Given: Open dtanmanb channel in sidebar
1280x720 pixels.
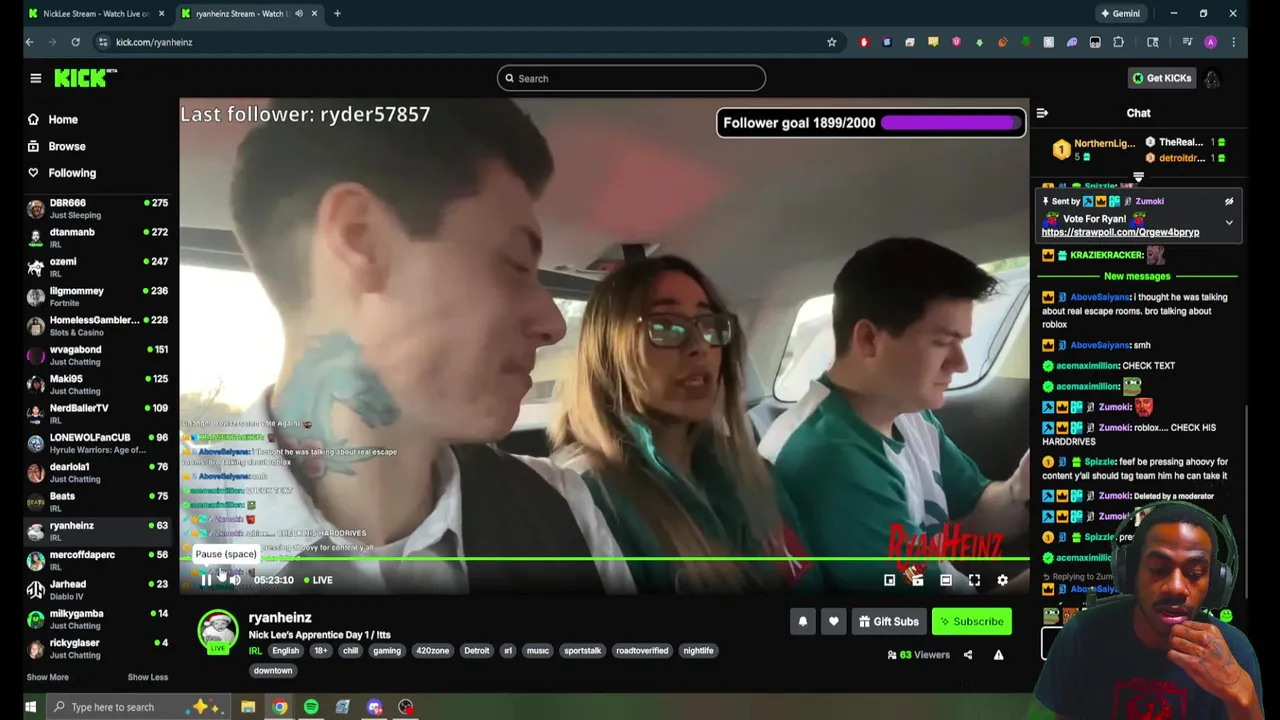Looking at the screenshot, I should coord(98,238).
